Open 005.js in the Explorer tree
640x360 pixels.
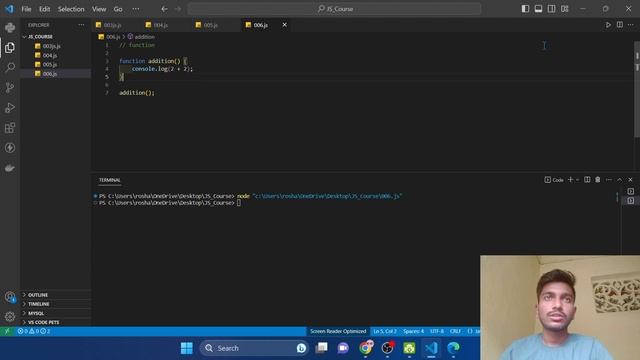click(x=50, y=64)
